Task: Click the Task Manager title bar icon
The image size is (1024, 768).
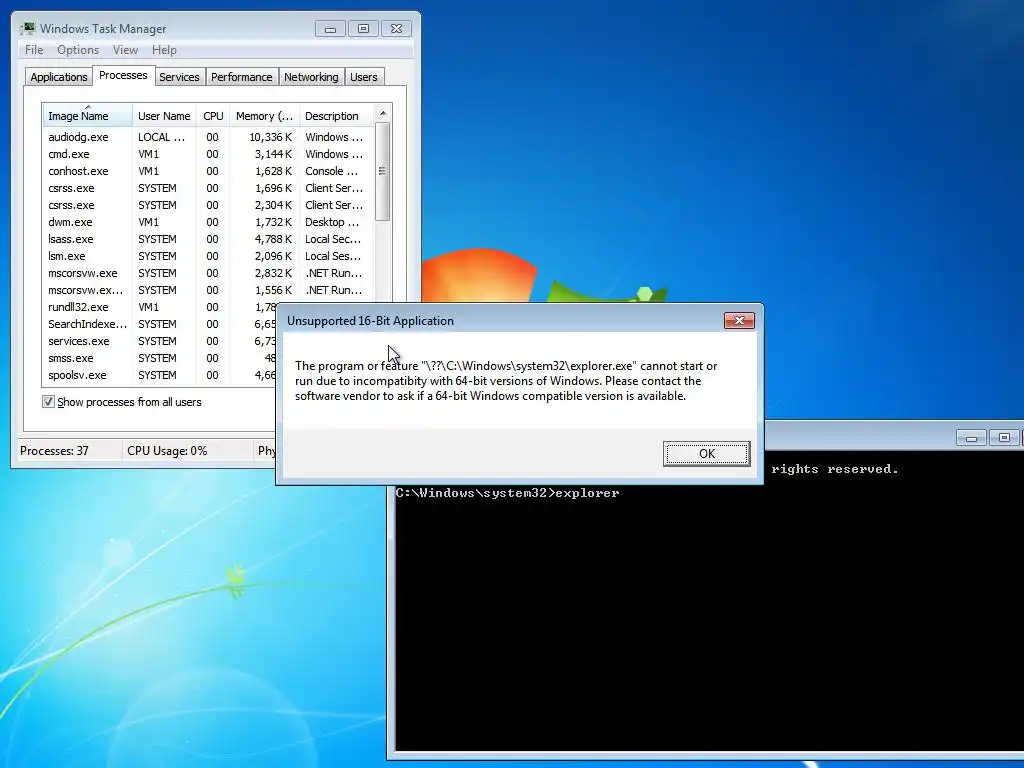Action: (27, 28)
